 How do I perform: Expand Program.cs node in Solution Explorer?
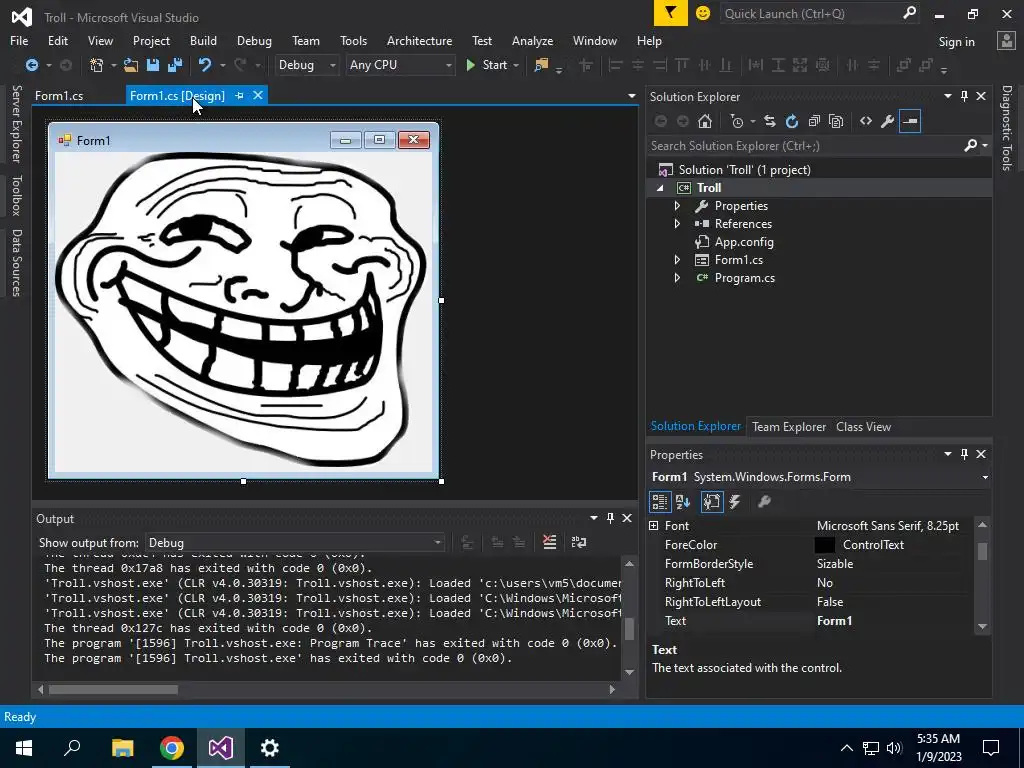(x=677, y=278)
